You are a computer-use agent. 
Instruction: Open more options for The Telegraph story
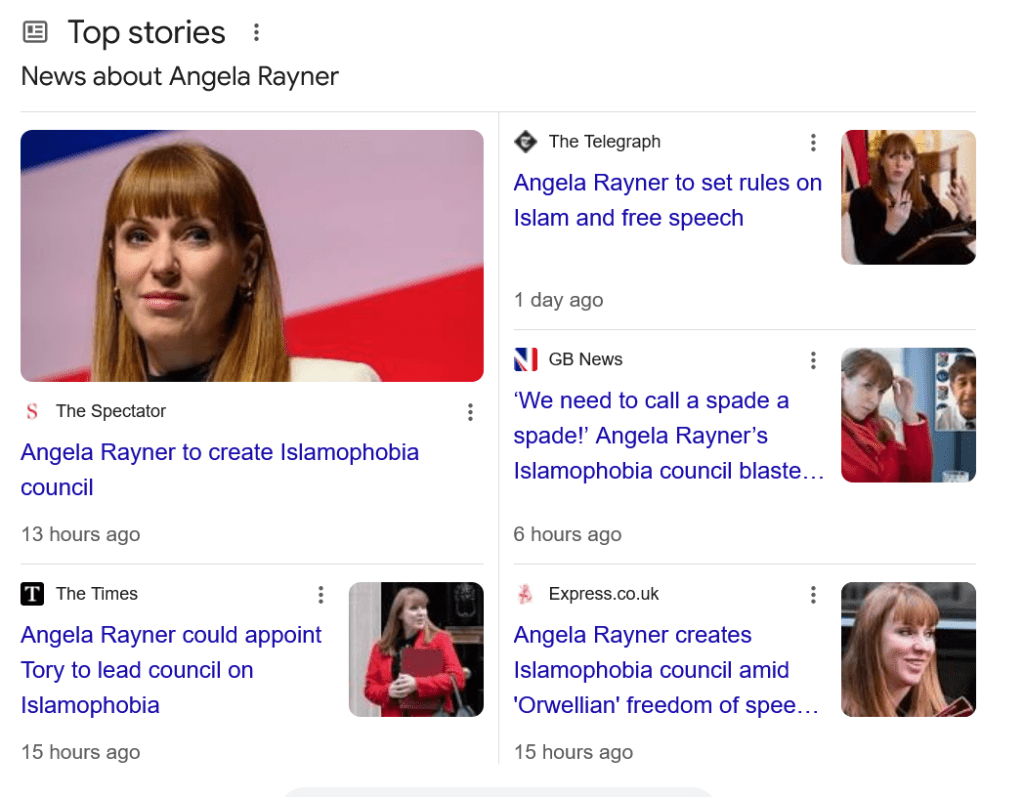[x=813, y=143]
